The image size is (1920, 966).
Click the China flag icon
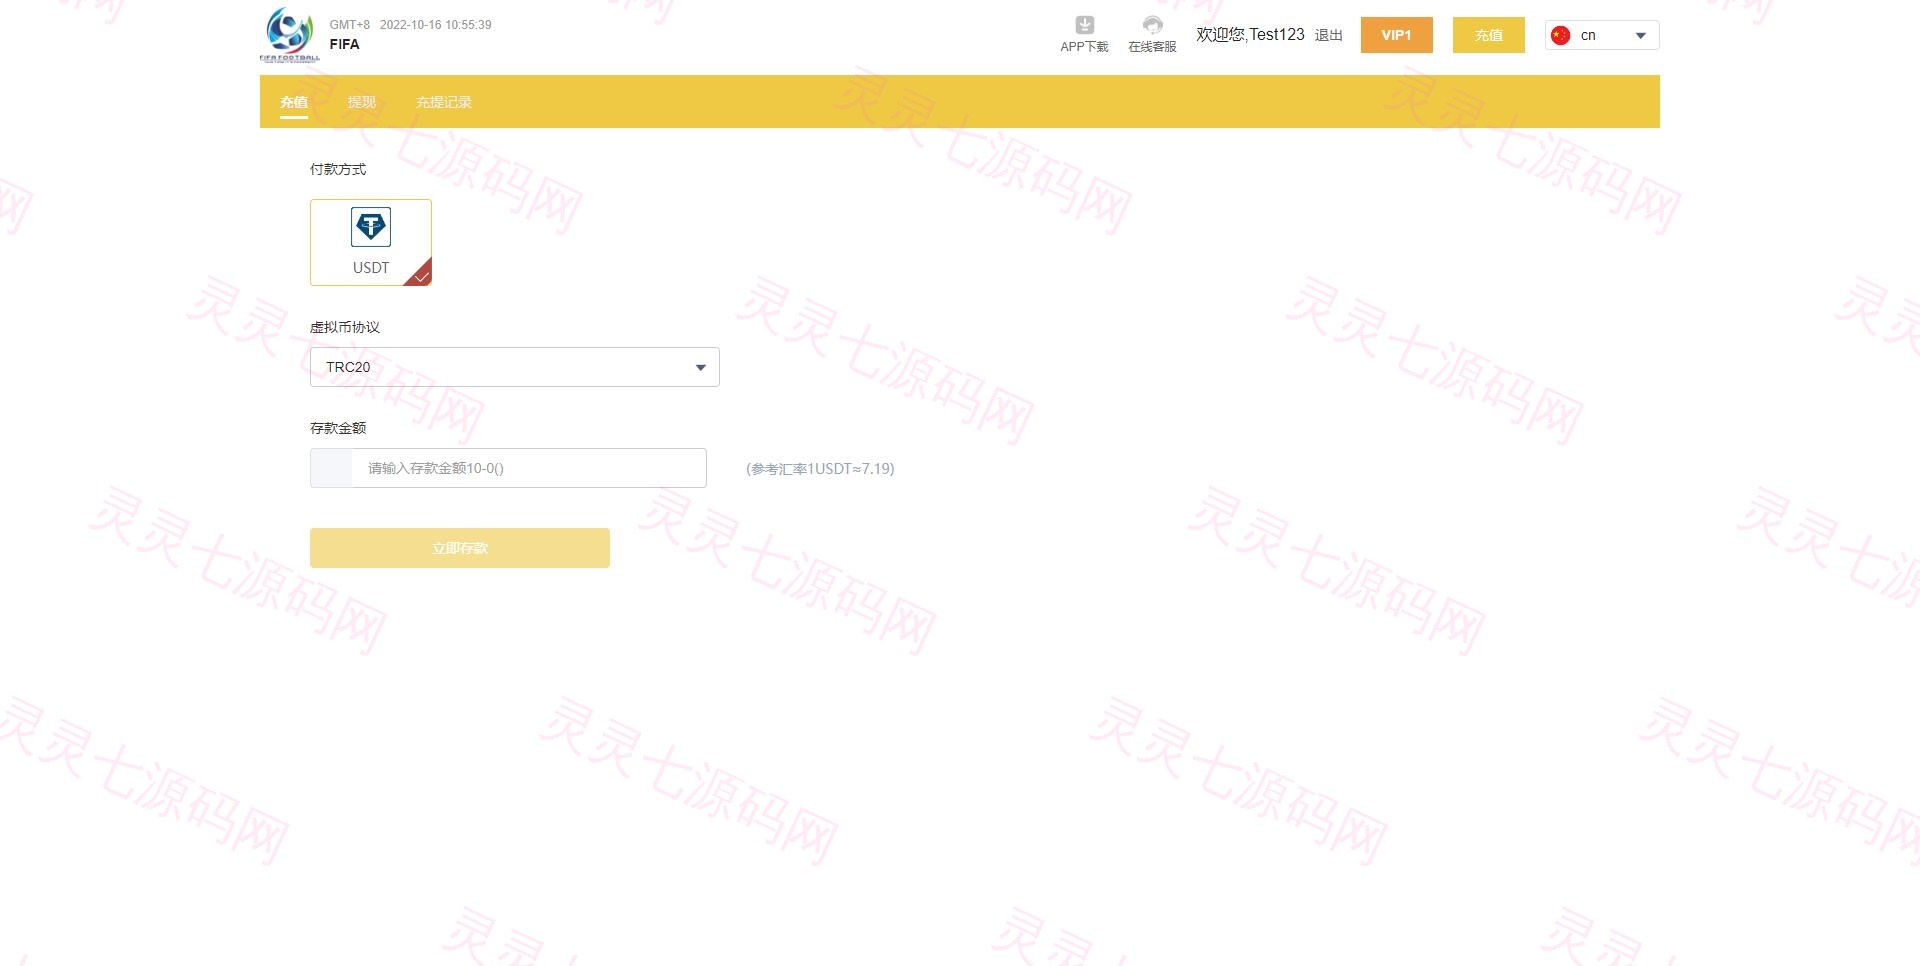1560,35
